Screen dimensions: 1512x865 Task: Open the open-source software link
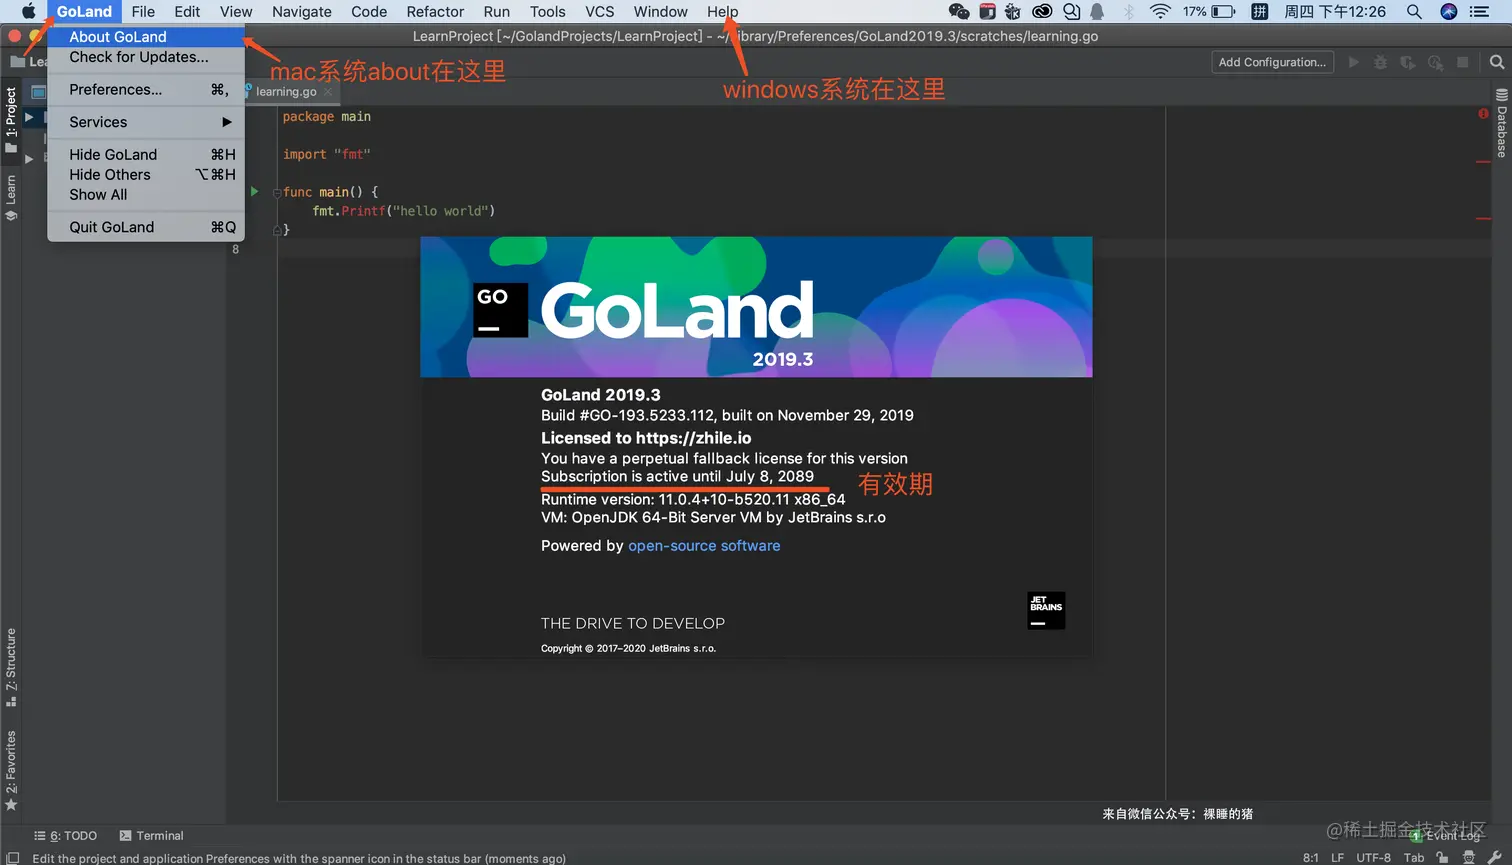[704, 546]
